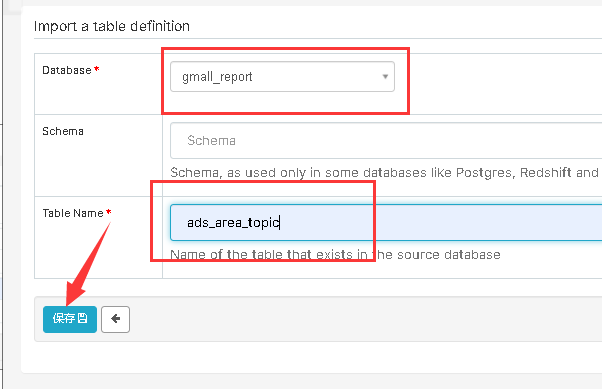This screenshot has height=389, width=602.
Task: Click the 'Import a table definition' heading
Action: [112, 26]
